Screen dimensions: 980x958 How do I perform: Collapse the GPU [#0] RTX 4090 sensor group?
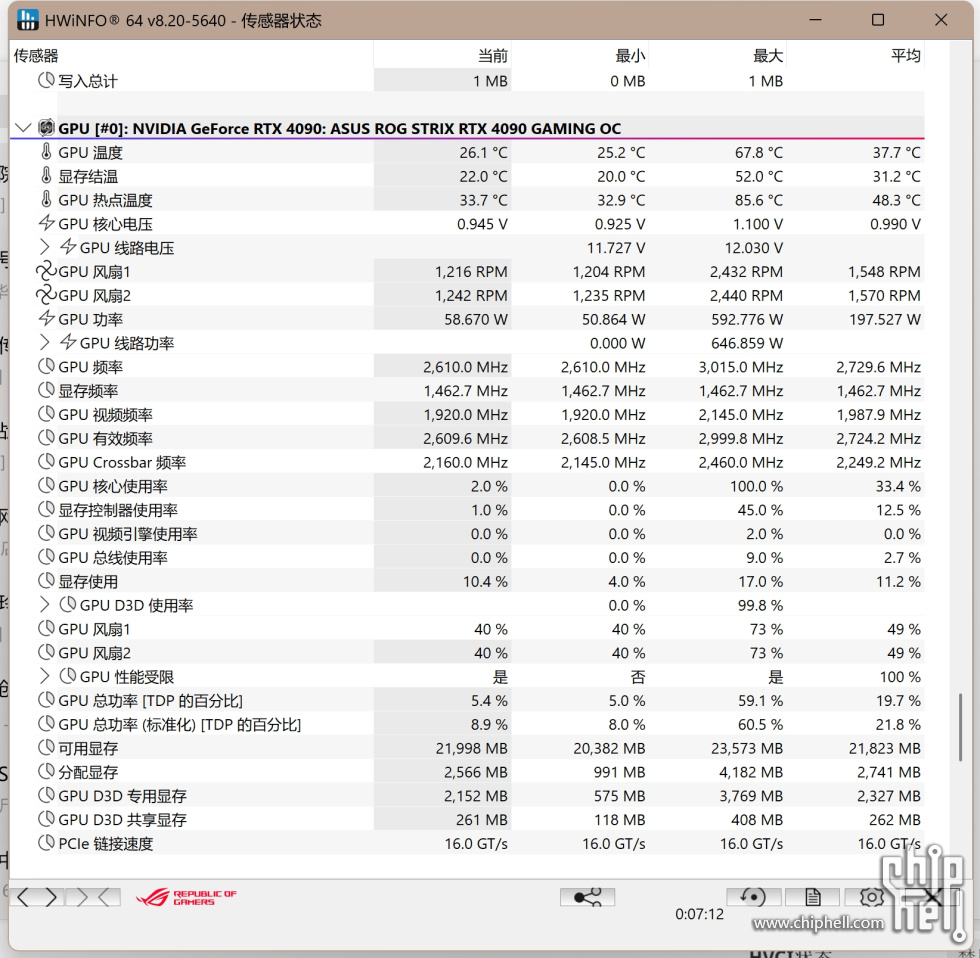pos(22,128)
